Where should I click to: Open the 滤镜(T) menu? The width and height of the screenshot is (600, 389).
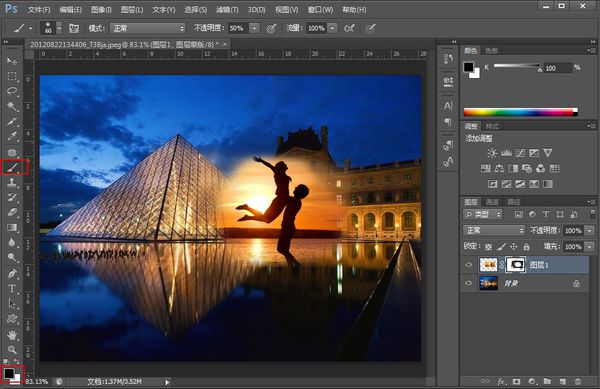pyautogui.click(x=227, y=10)
